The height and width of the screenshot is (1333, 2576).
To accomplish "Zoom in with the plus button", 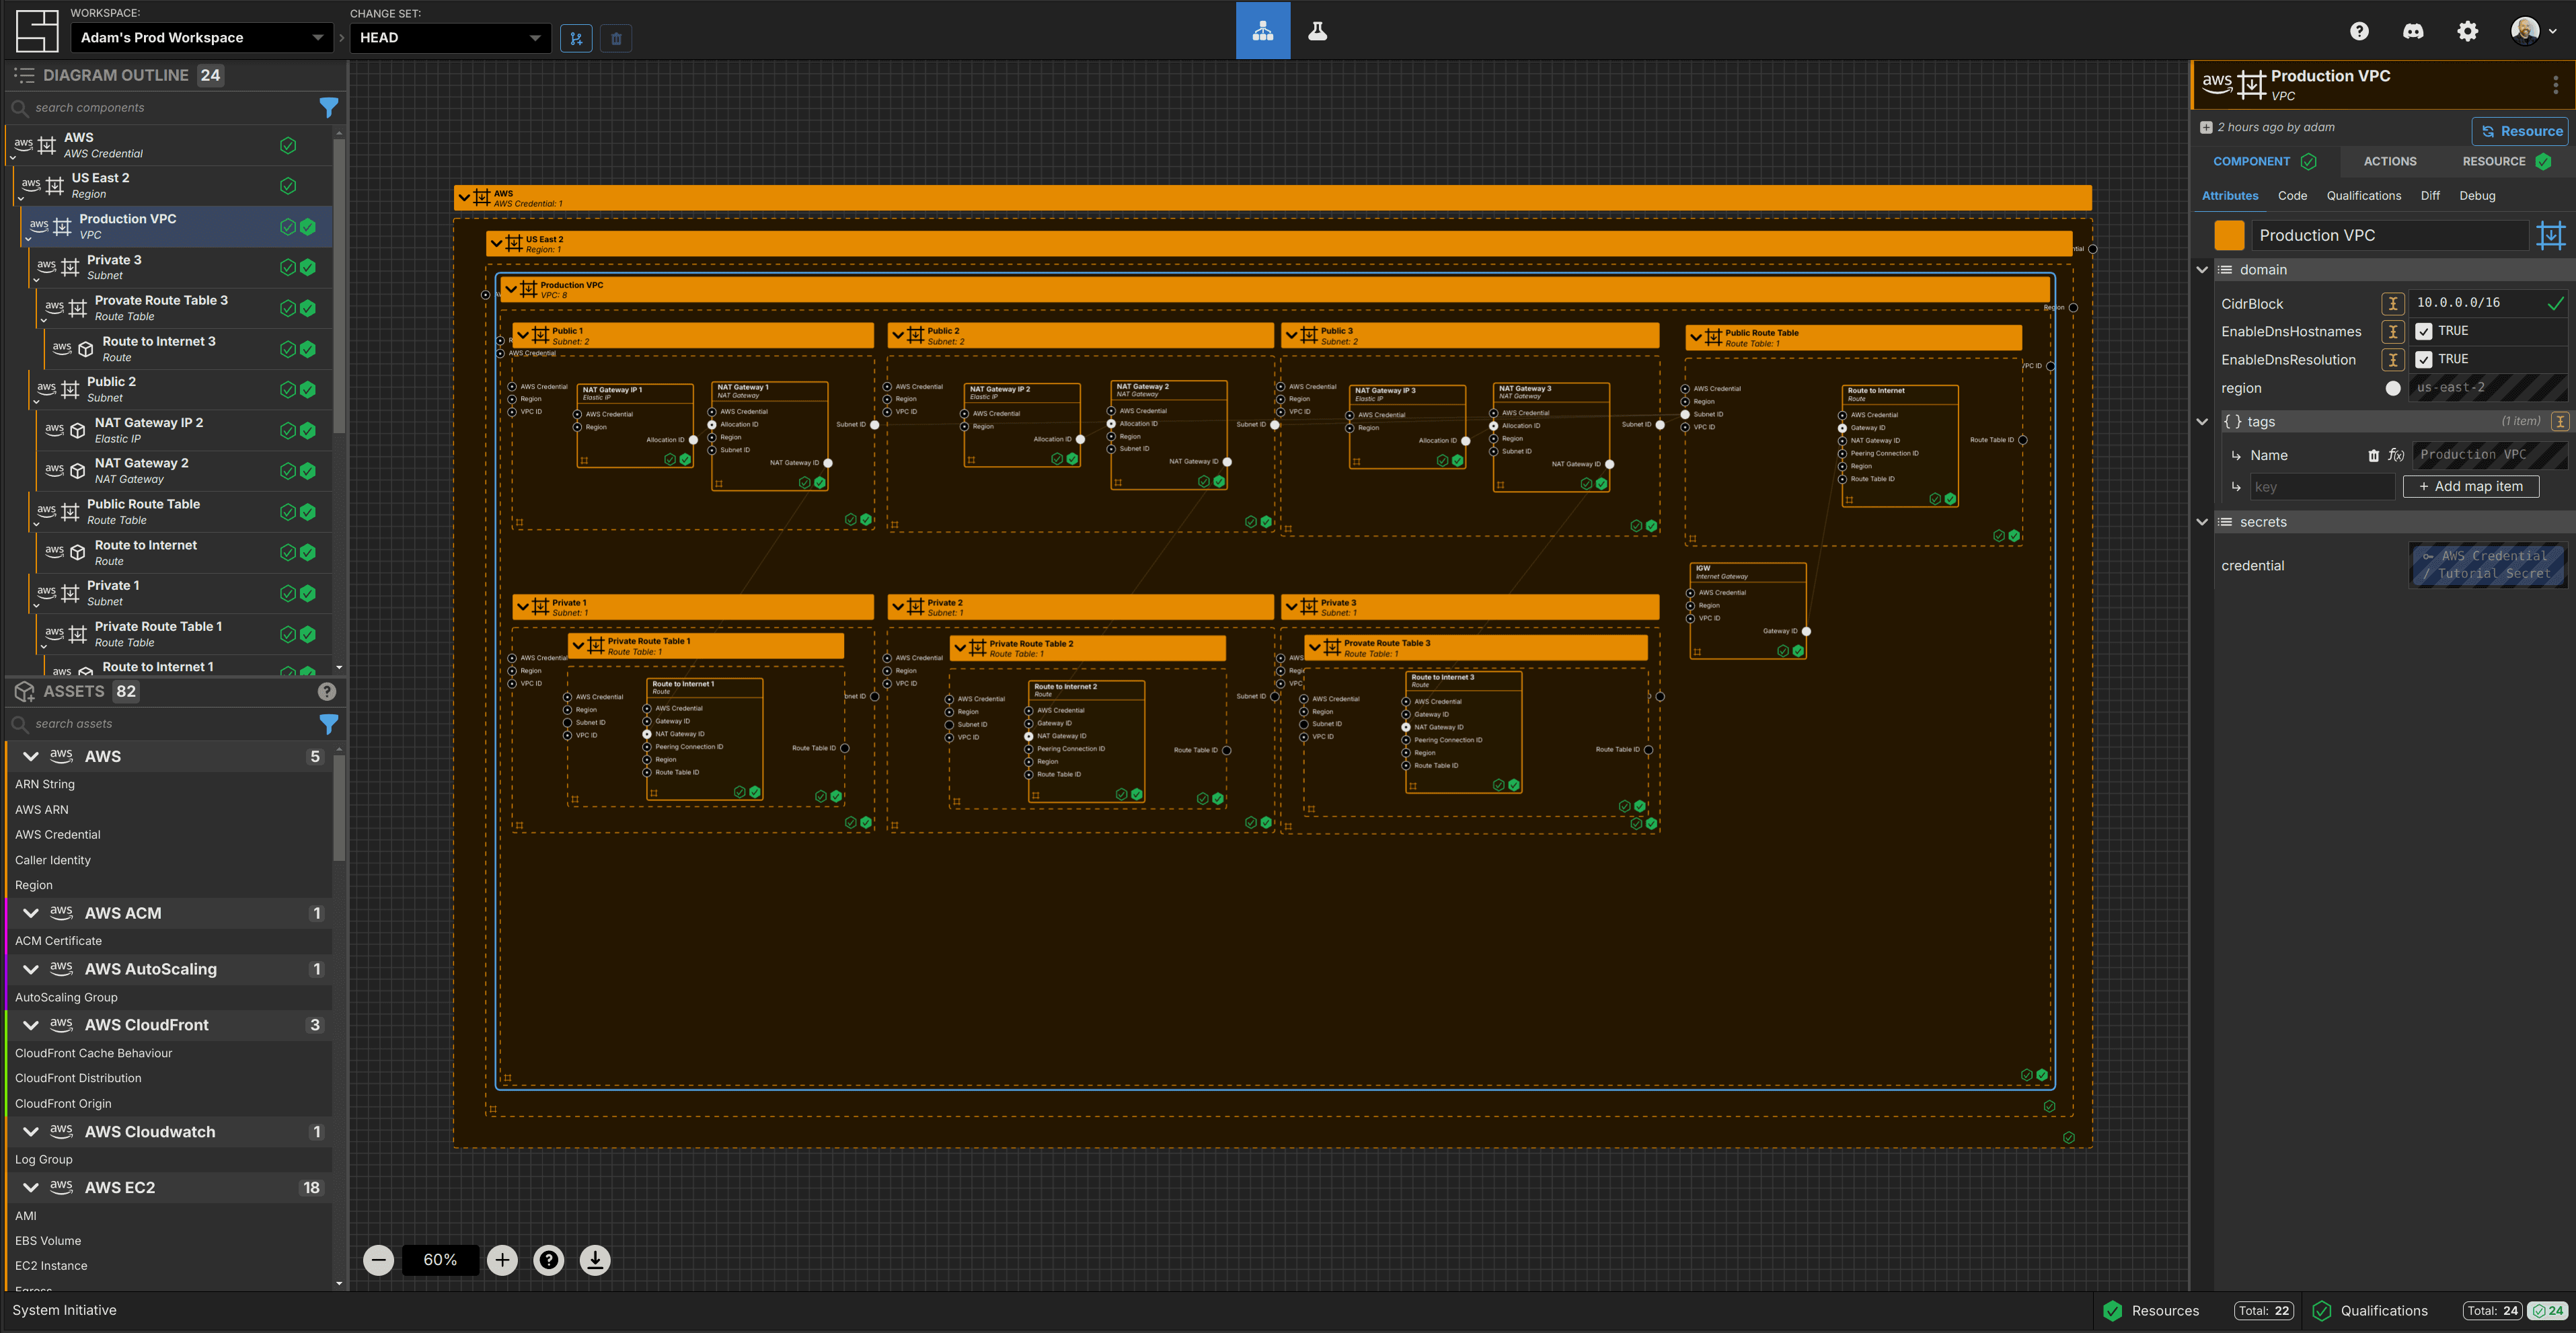I will pyautogui.click(x=502, y=1260).
